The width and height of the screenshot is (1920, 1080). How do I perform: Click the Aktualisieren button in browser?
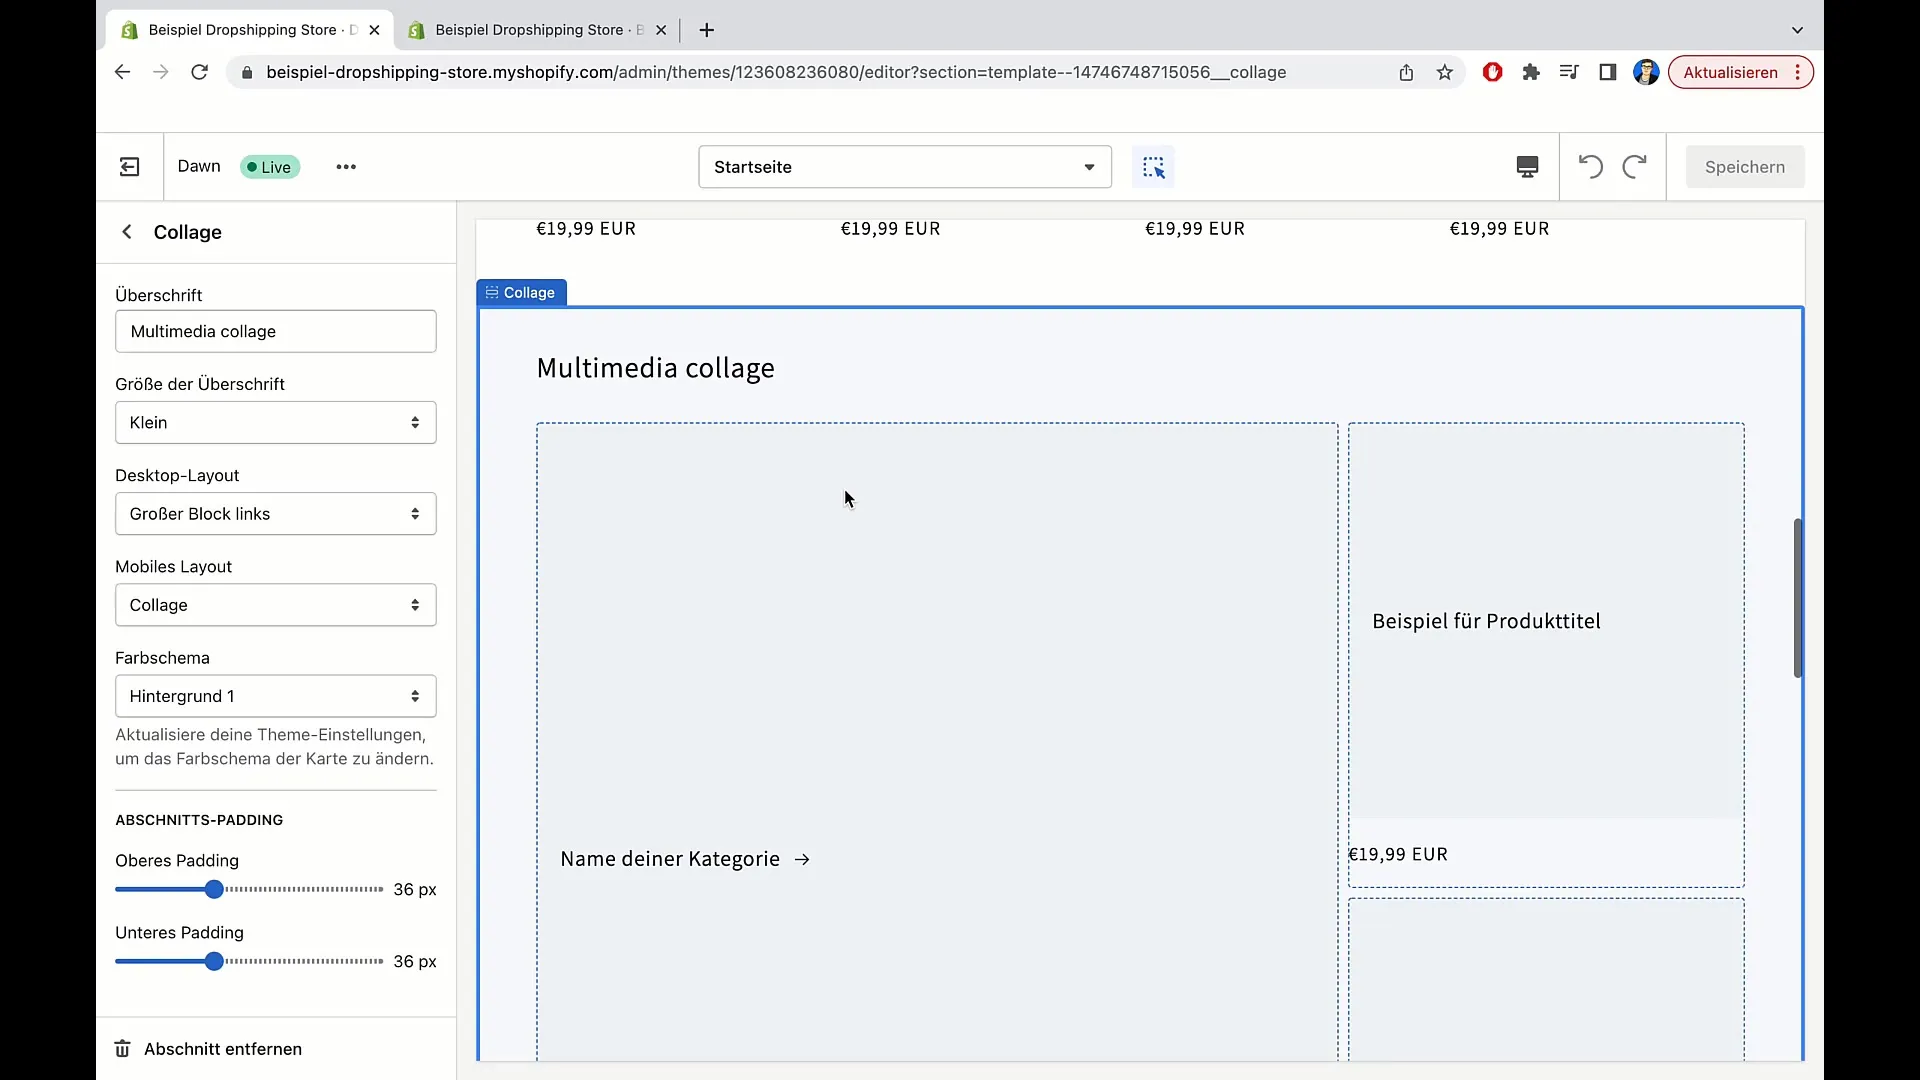click(x=1731, y=71)
